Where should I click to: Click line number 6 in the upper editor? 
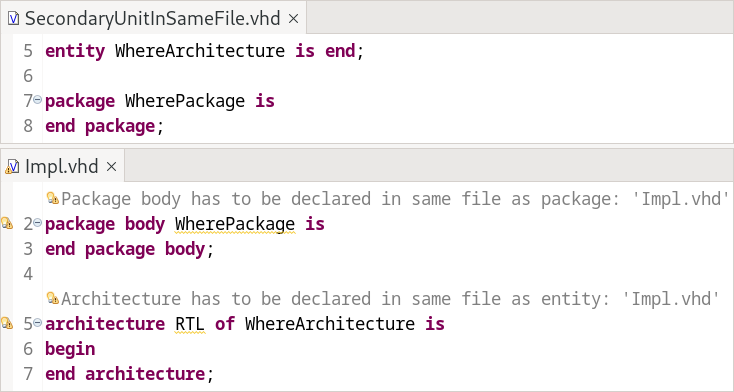[x=28, y=75]
